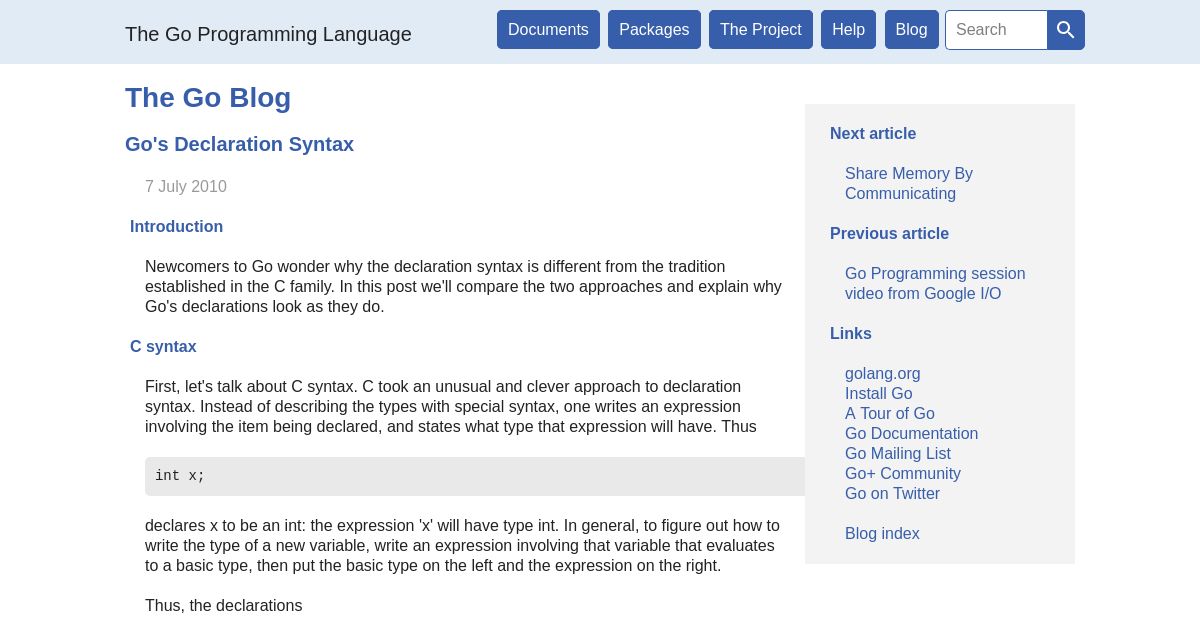
Task: Open Go Mailing List link
Action: 898,454
